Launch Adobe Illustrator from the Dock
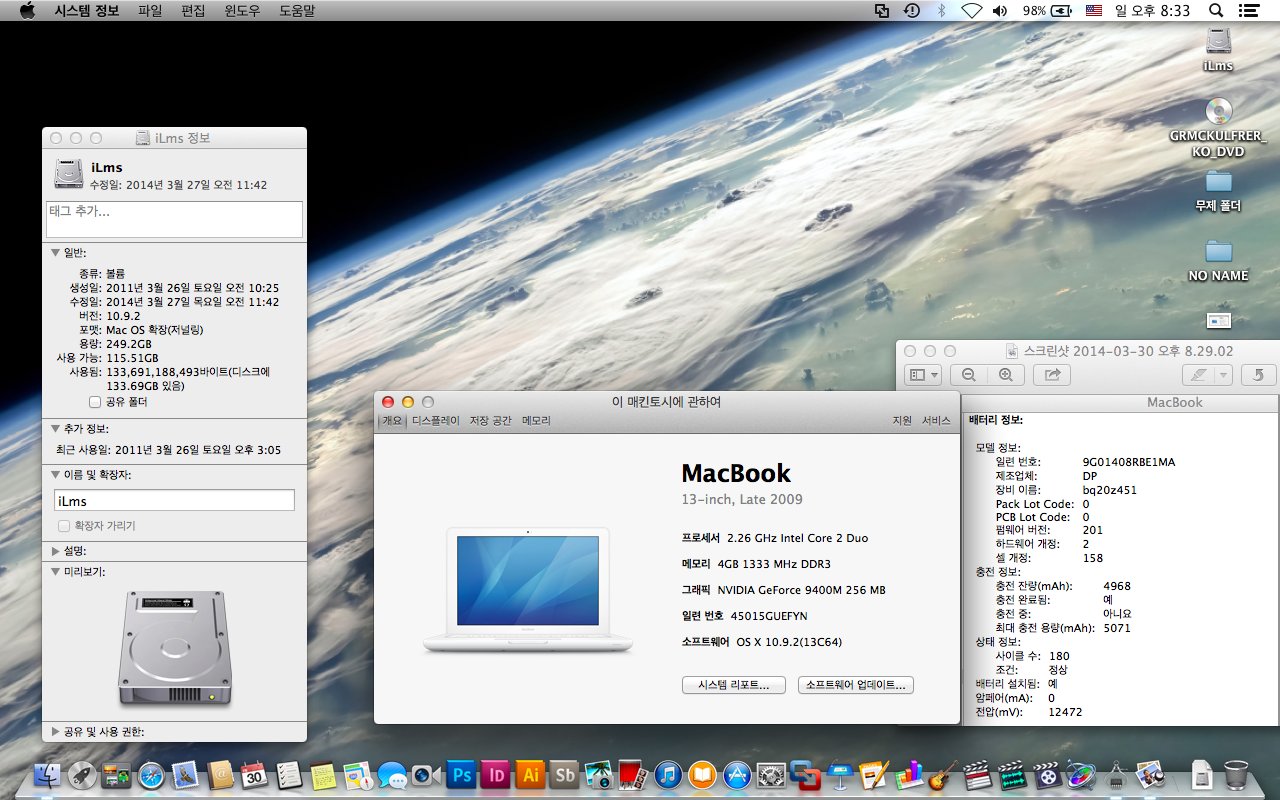The image size is (1280, 800). pos(530,774)
